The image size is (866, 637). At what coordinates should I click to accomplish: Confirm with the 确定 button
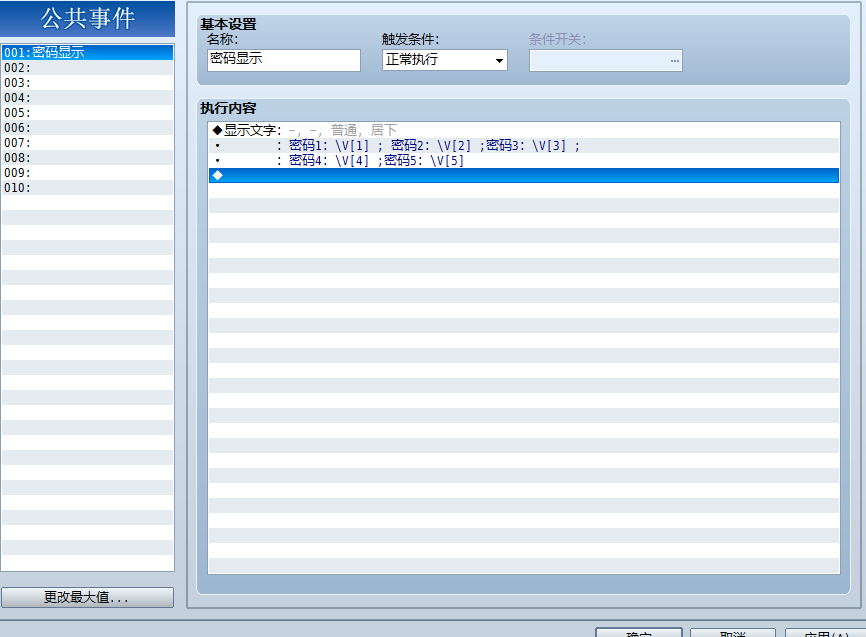click(638, 633)
